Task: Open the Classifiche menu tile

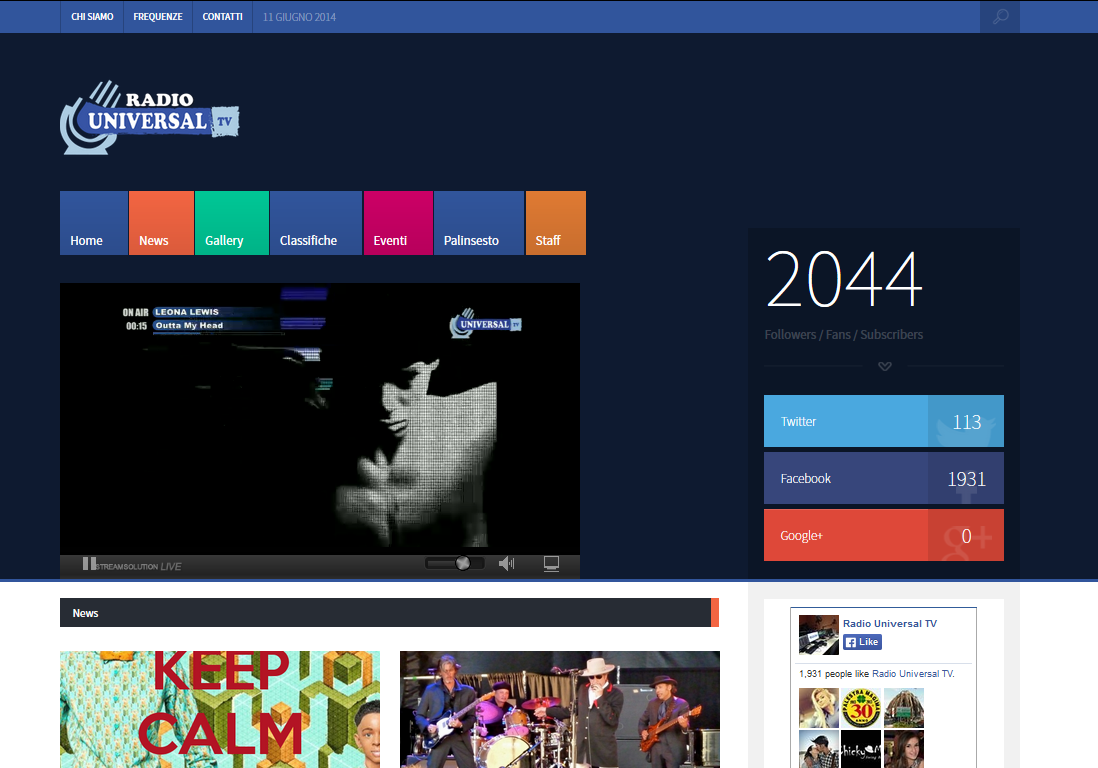Action: coord(315,223)
